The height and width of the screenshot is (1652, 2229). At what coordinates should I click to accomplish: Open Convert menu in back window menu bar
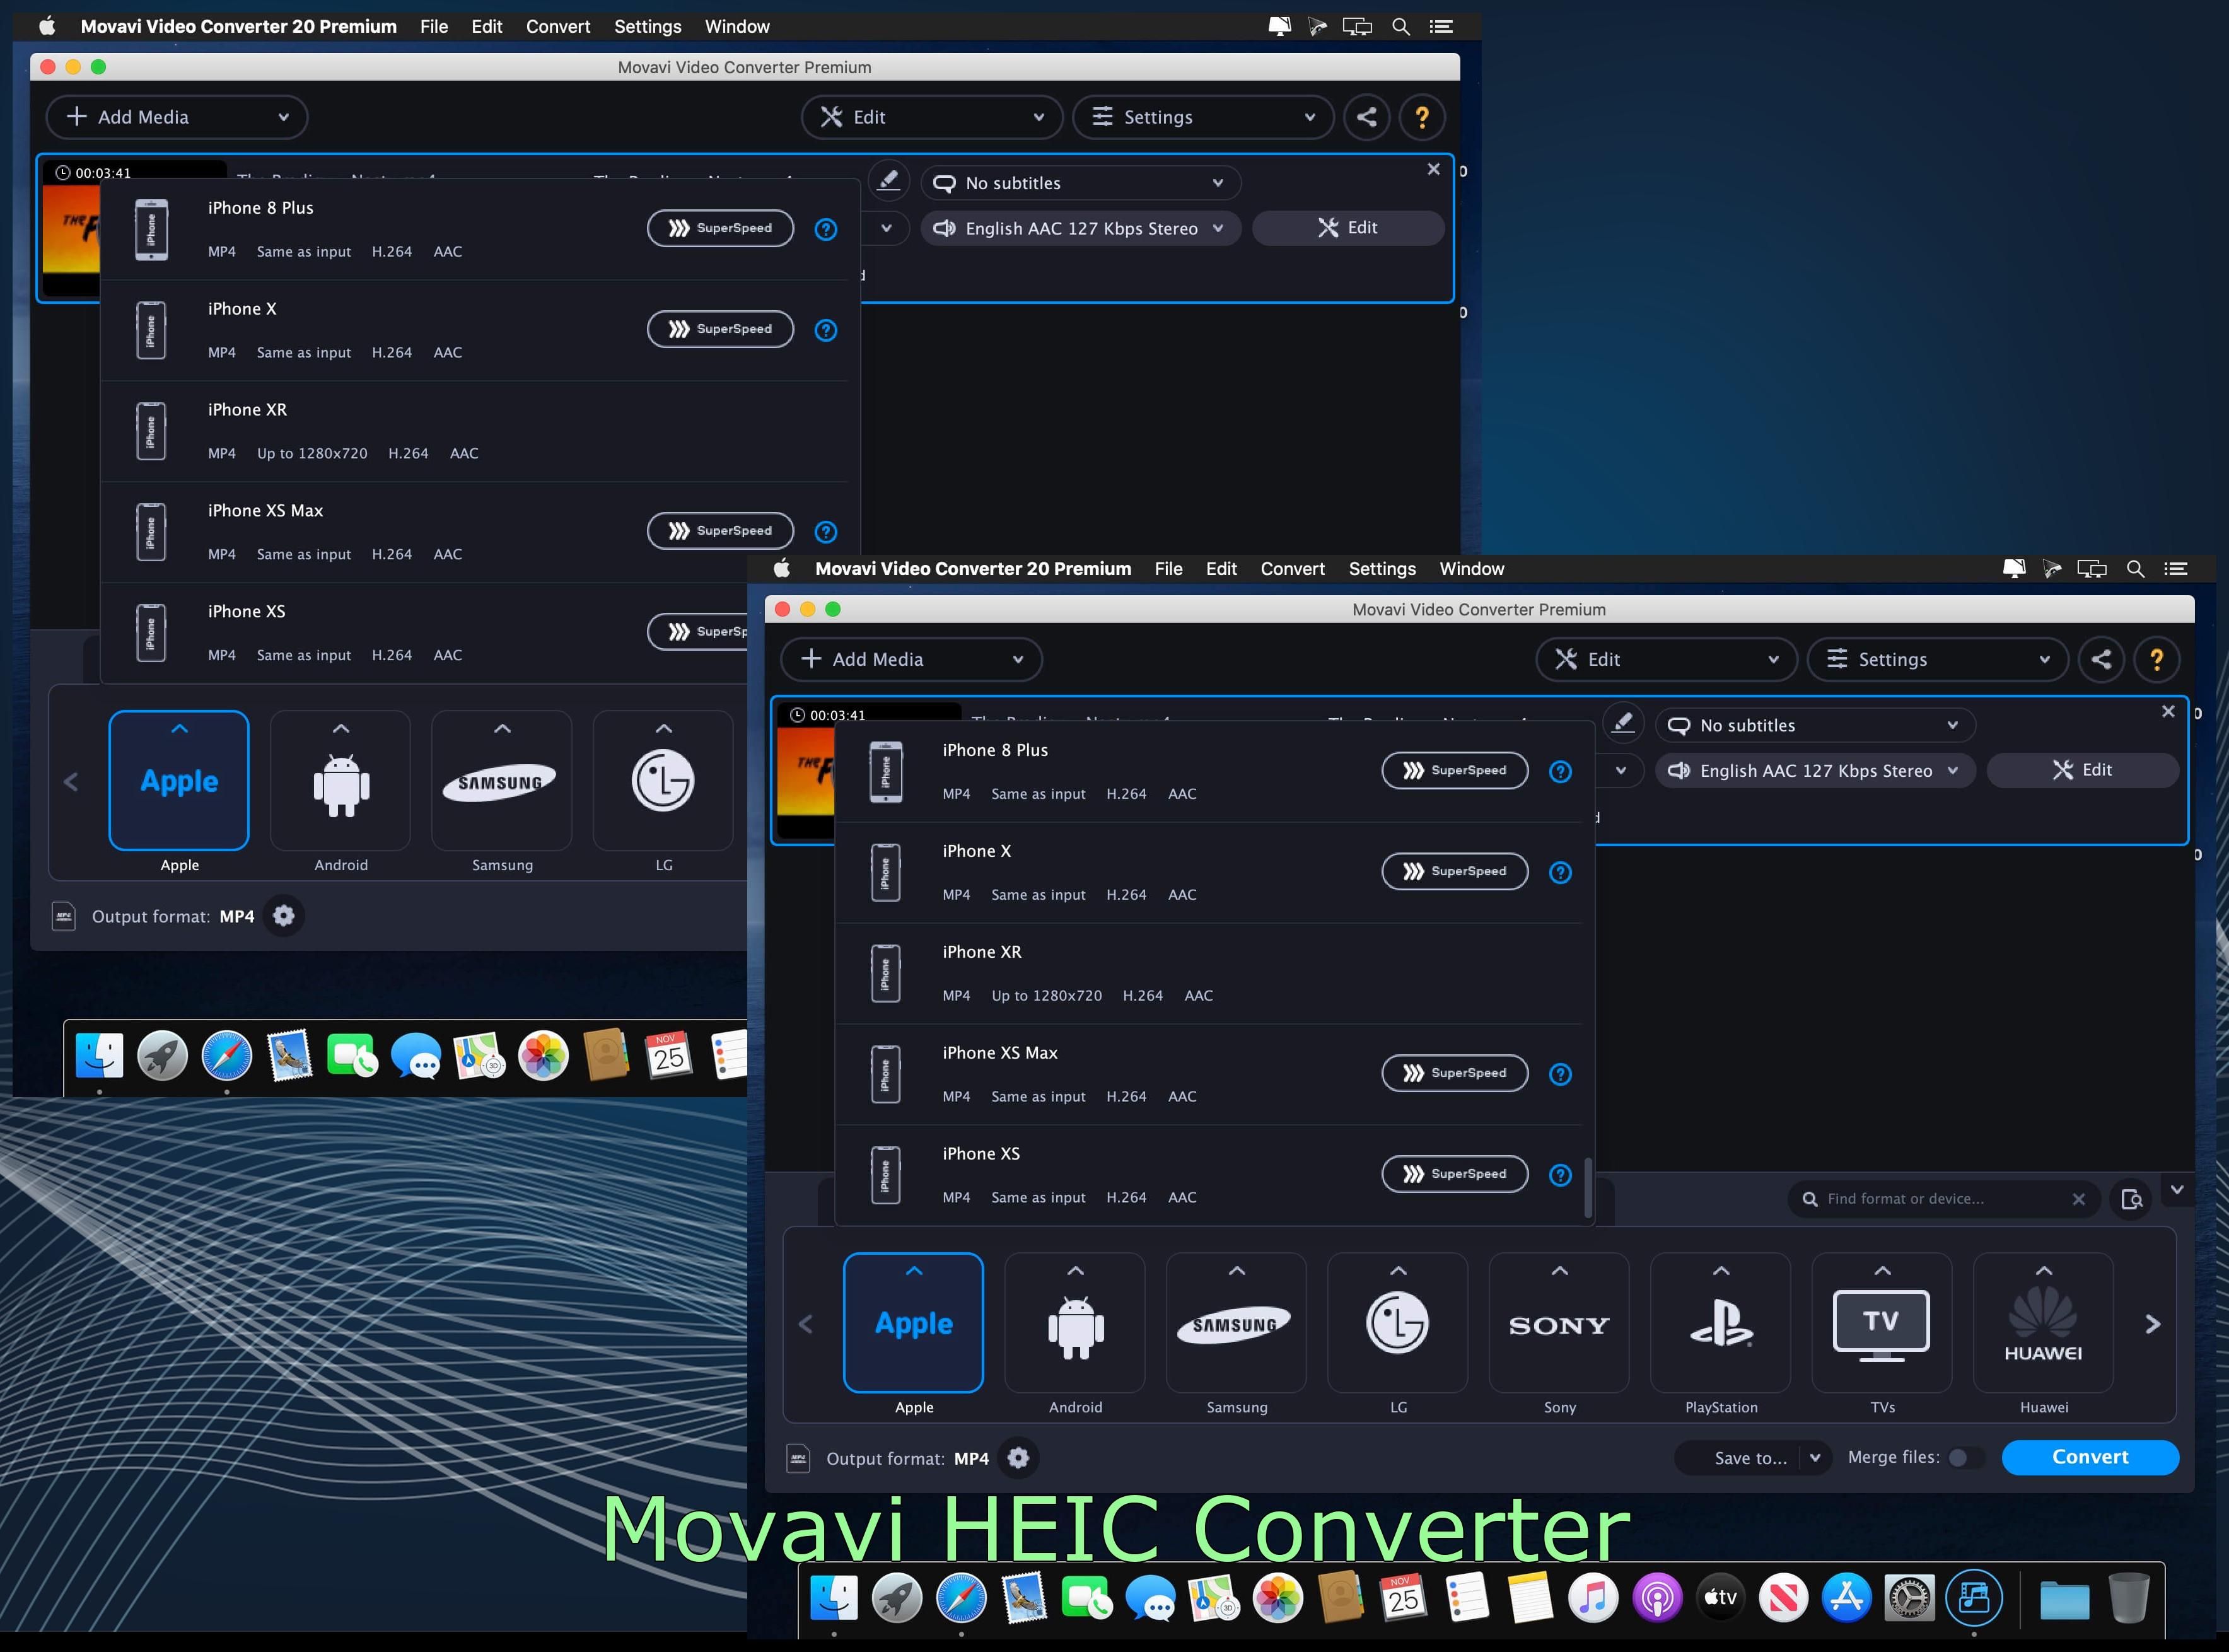click(x=558, y=27)
